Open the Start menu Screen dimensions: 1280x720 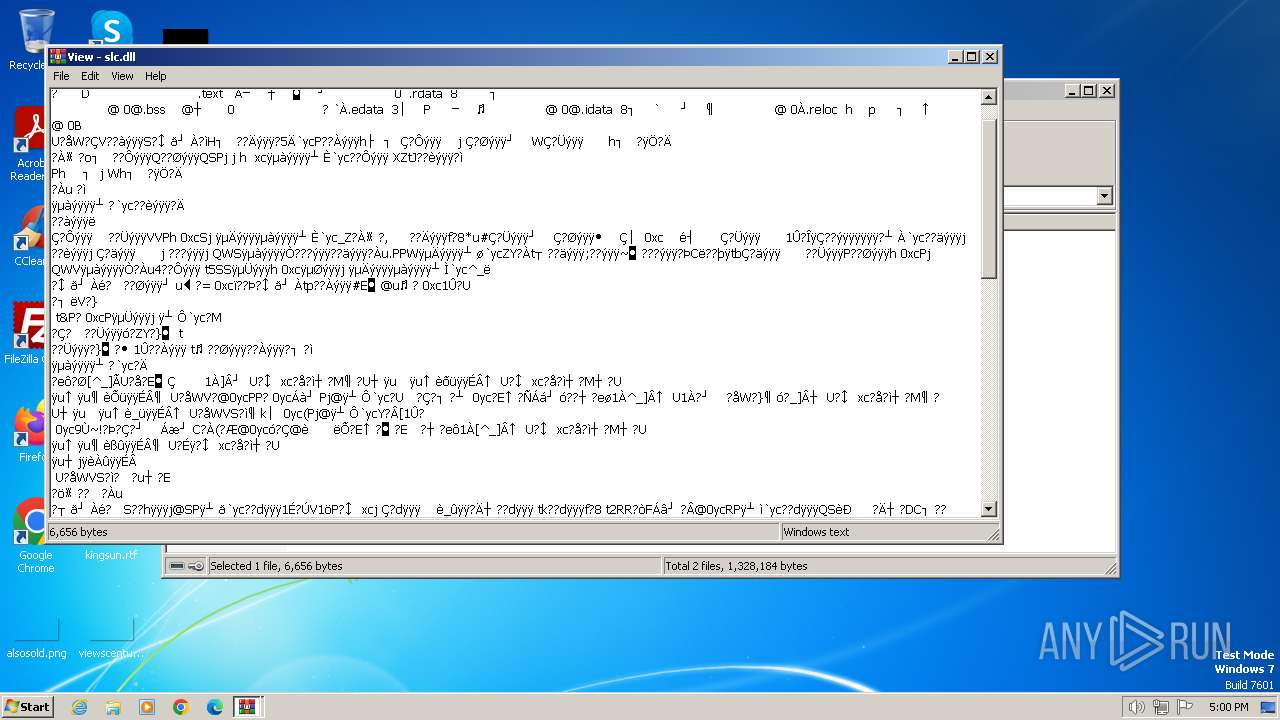(28, 706)
